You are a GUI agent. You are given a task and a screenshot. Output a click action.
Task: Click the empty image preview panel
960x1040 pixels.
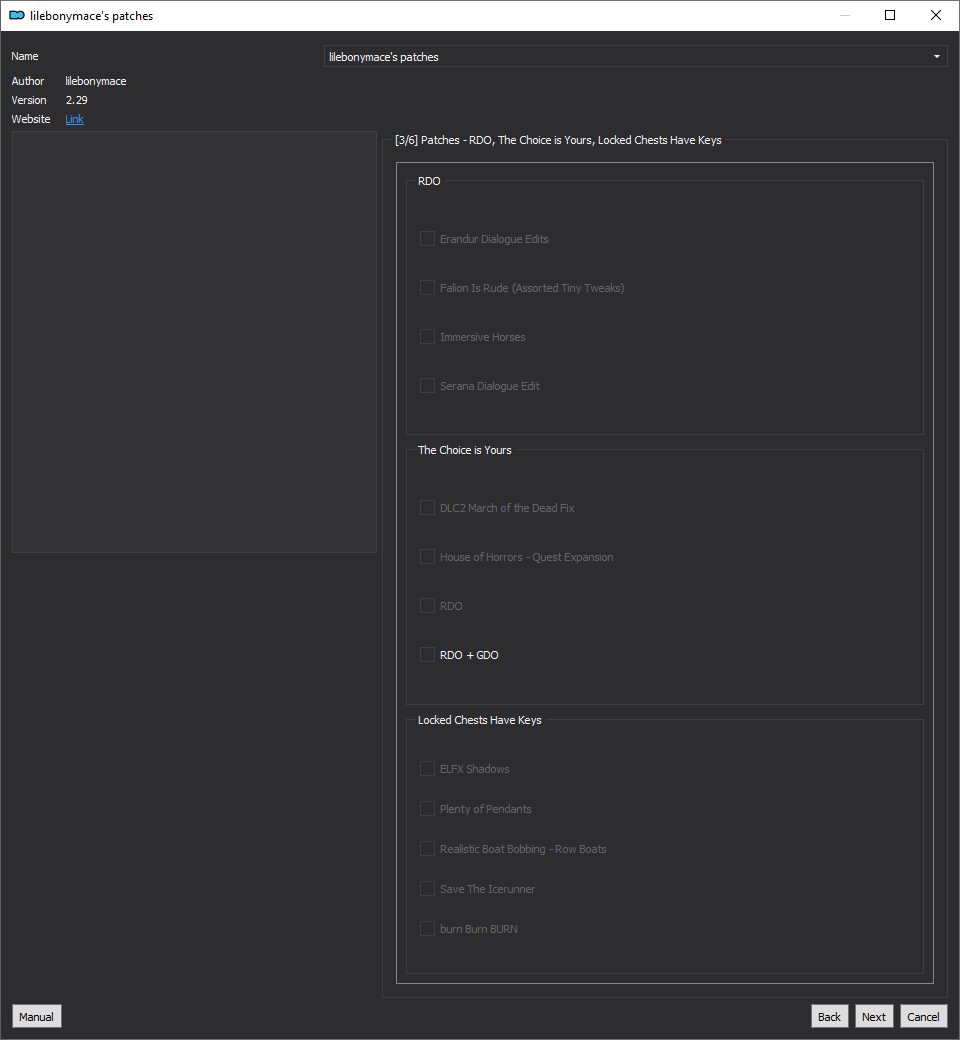tap(194, 342)
